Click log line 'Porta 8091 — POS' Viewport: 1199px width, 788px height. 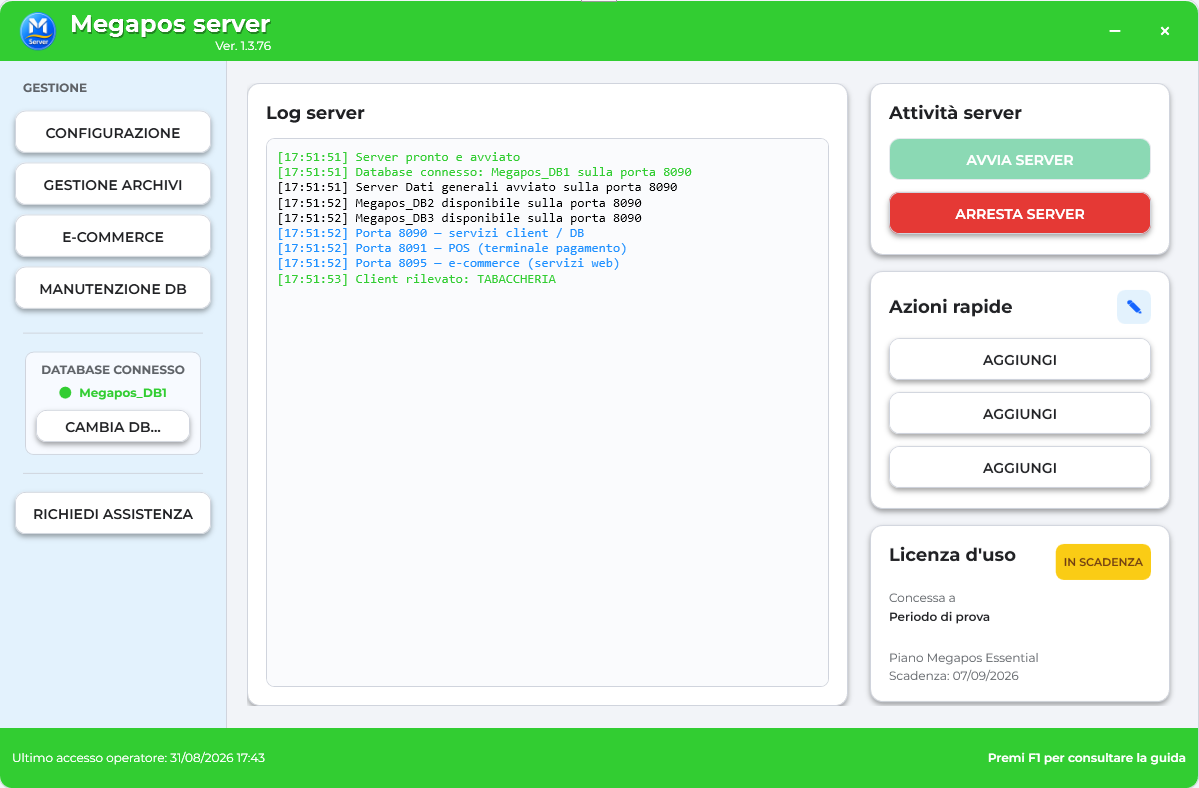pos(452,248)
